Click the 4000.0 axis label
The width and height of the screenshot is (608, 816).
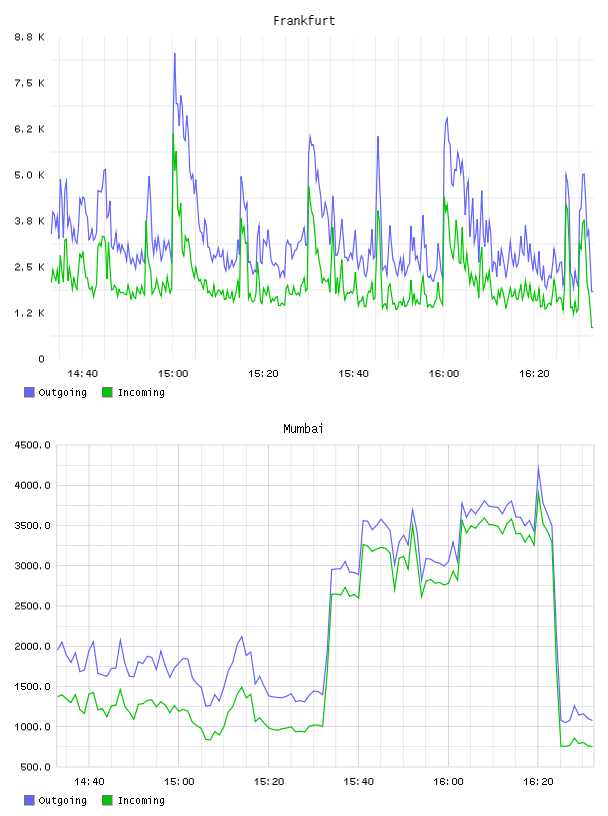(x=32, y=486)
